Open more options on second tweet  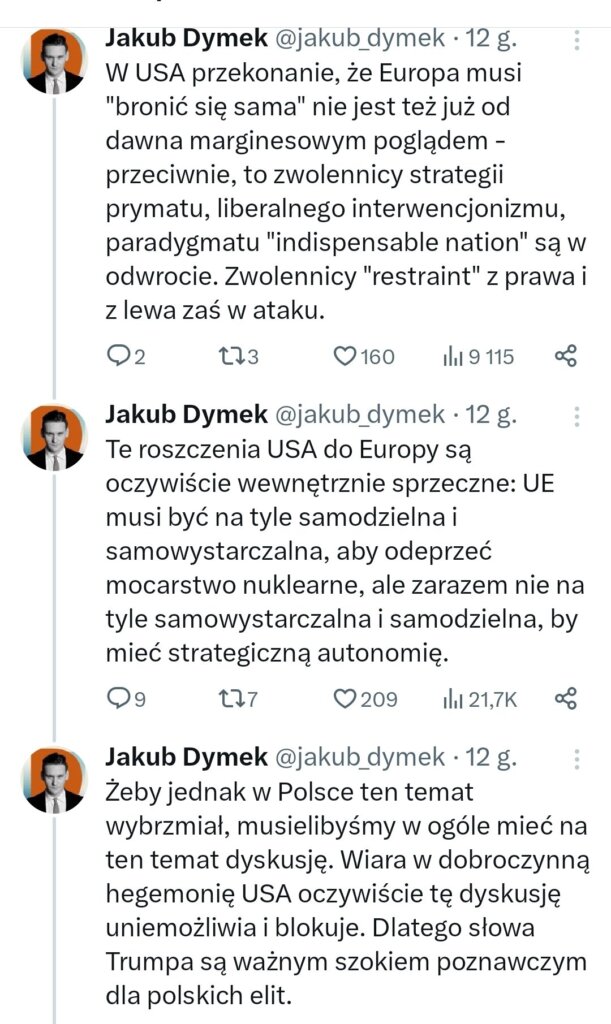[577, 415]
